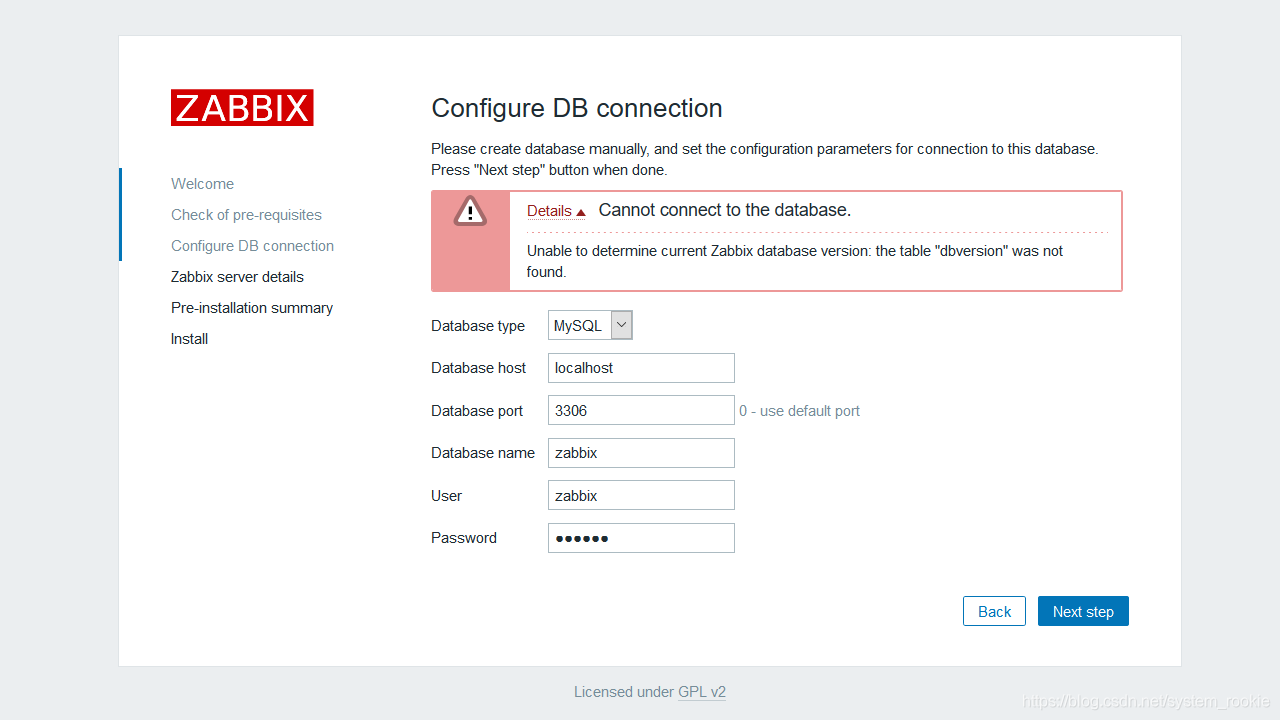Image resolution: width=1280 pixels, height=720 pixels.
Task: Click the Database type label
Action: 478,326
